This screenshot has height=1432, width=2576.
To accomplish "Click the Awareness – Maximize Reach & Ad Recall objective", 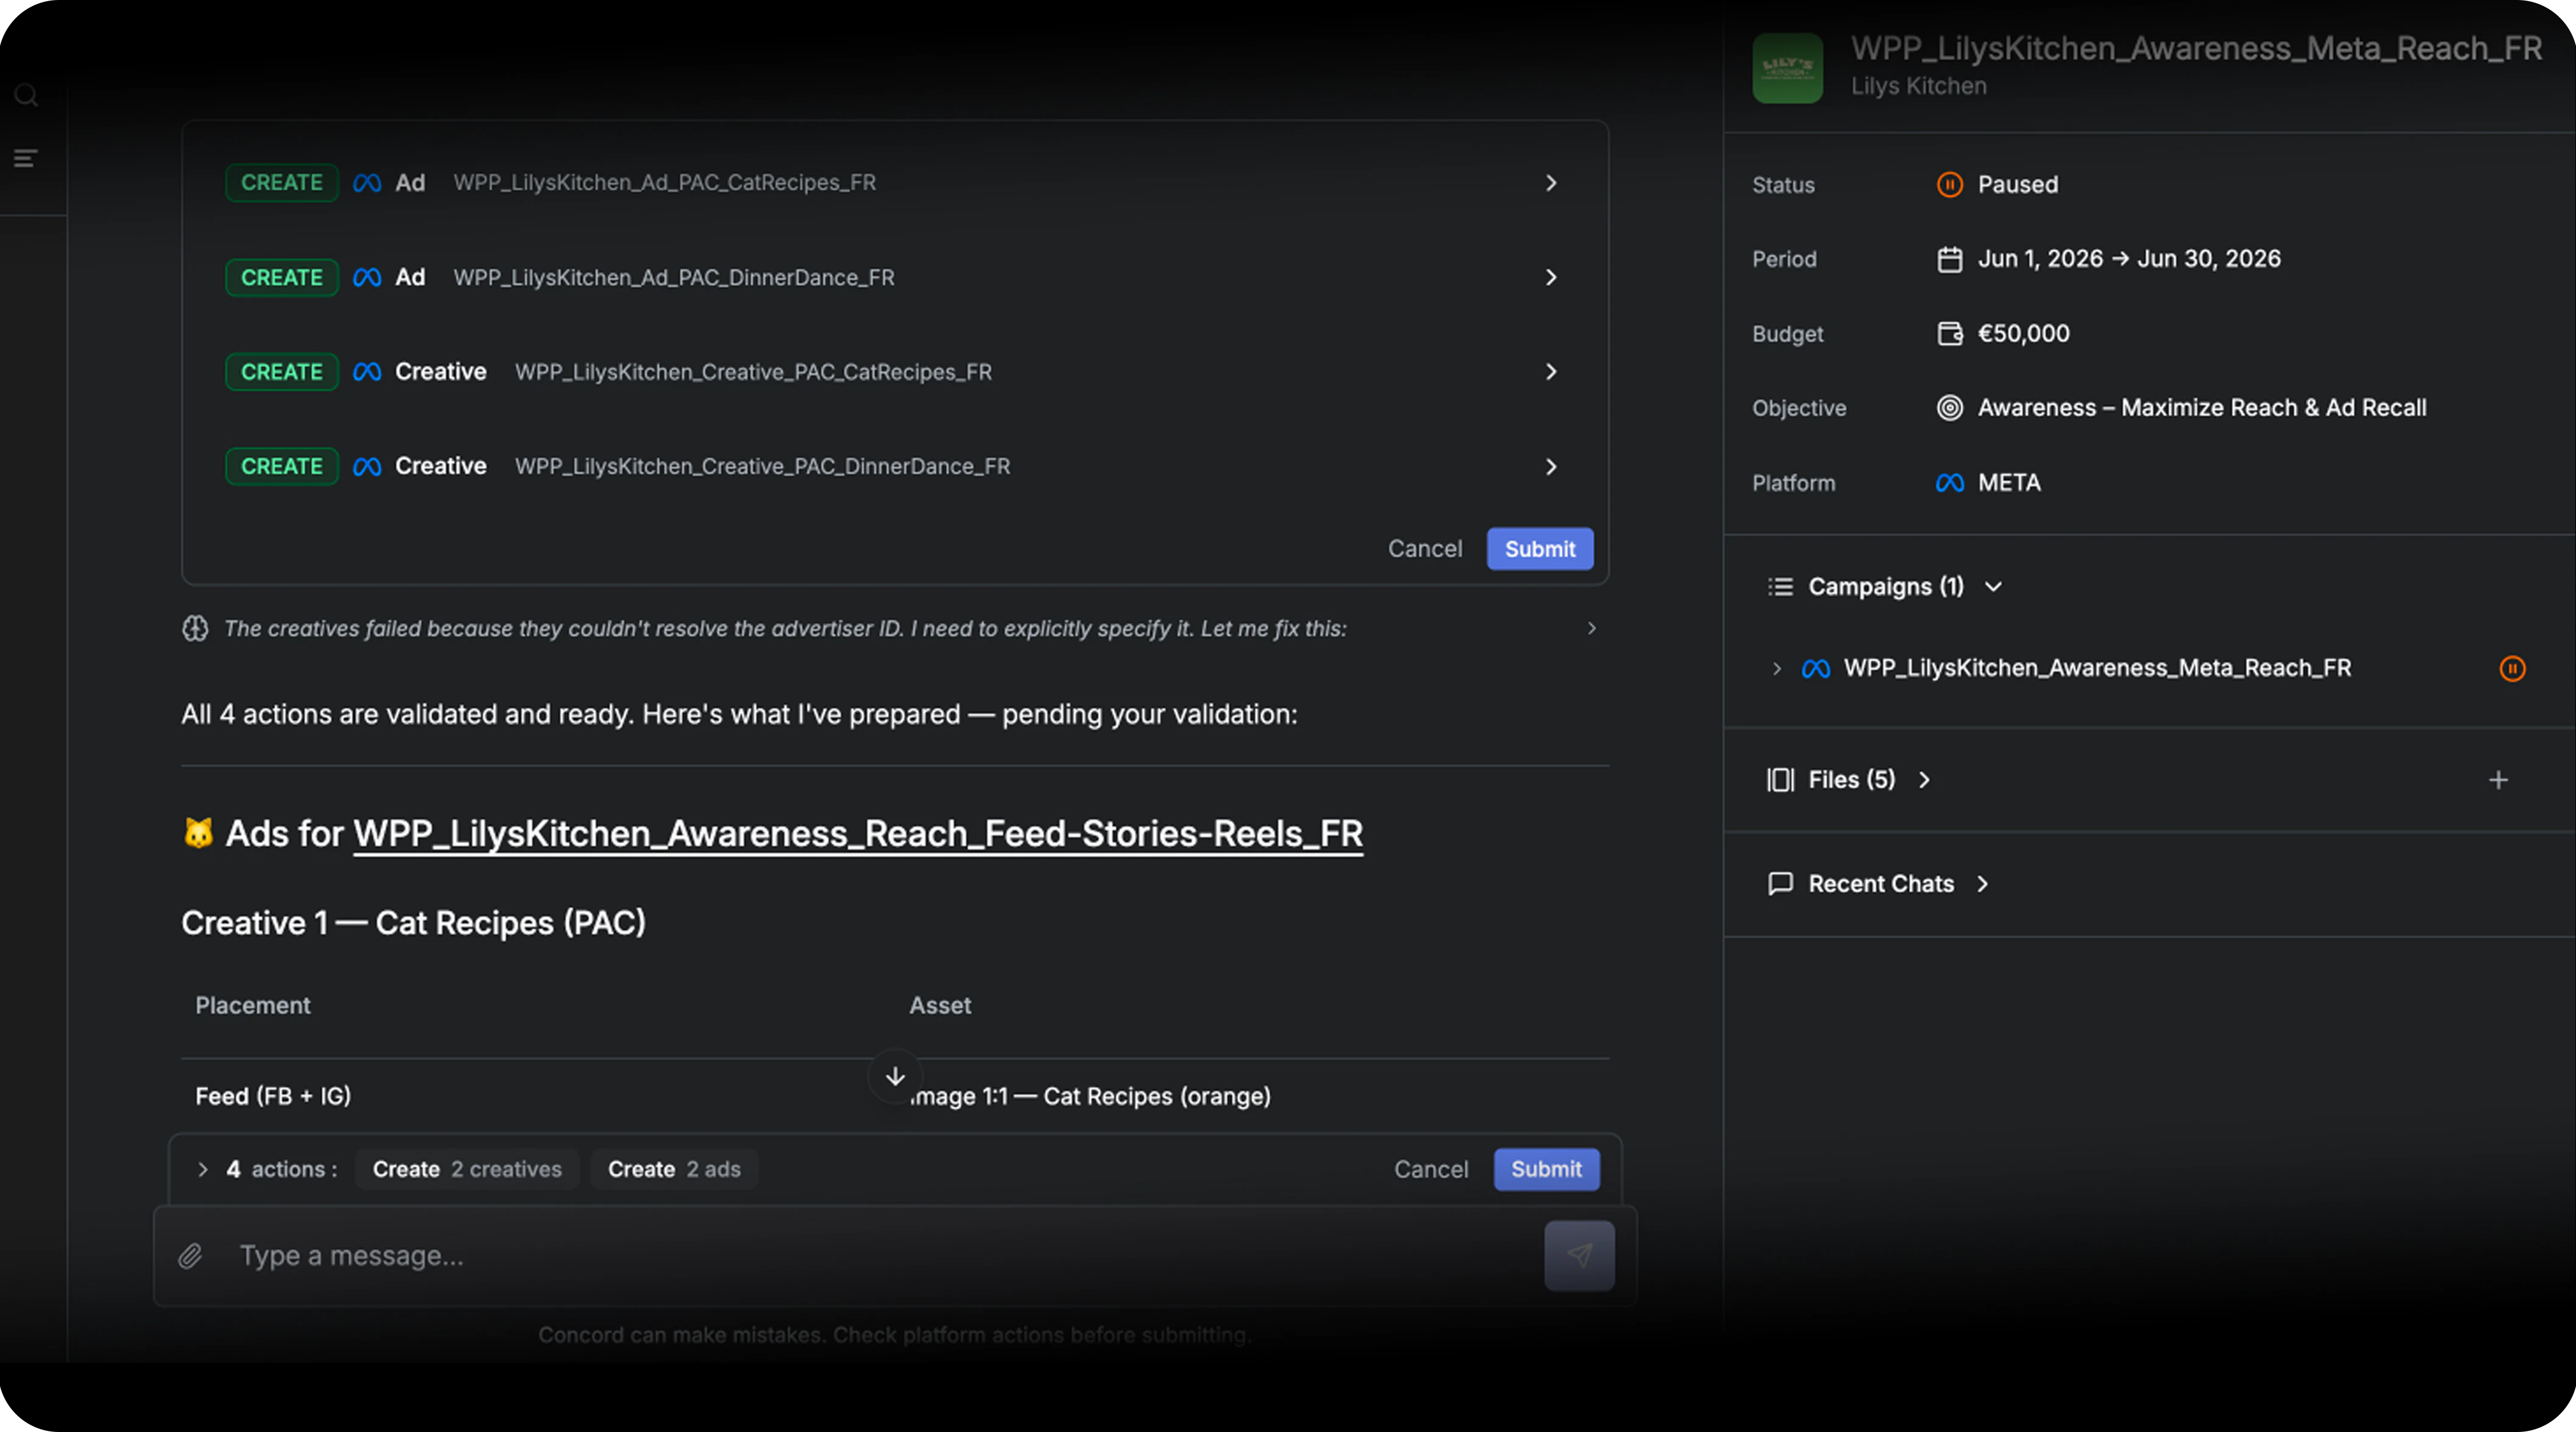I will click(x=2202, y=408).
